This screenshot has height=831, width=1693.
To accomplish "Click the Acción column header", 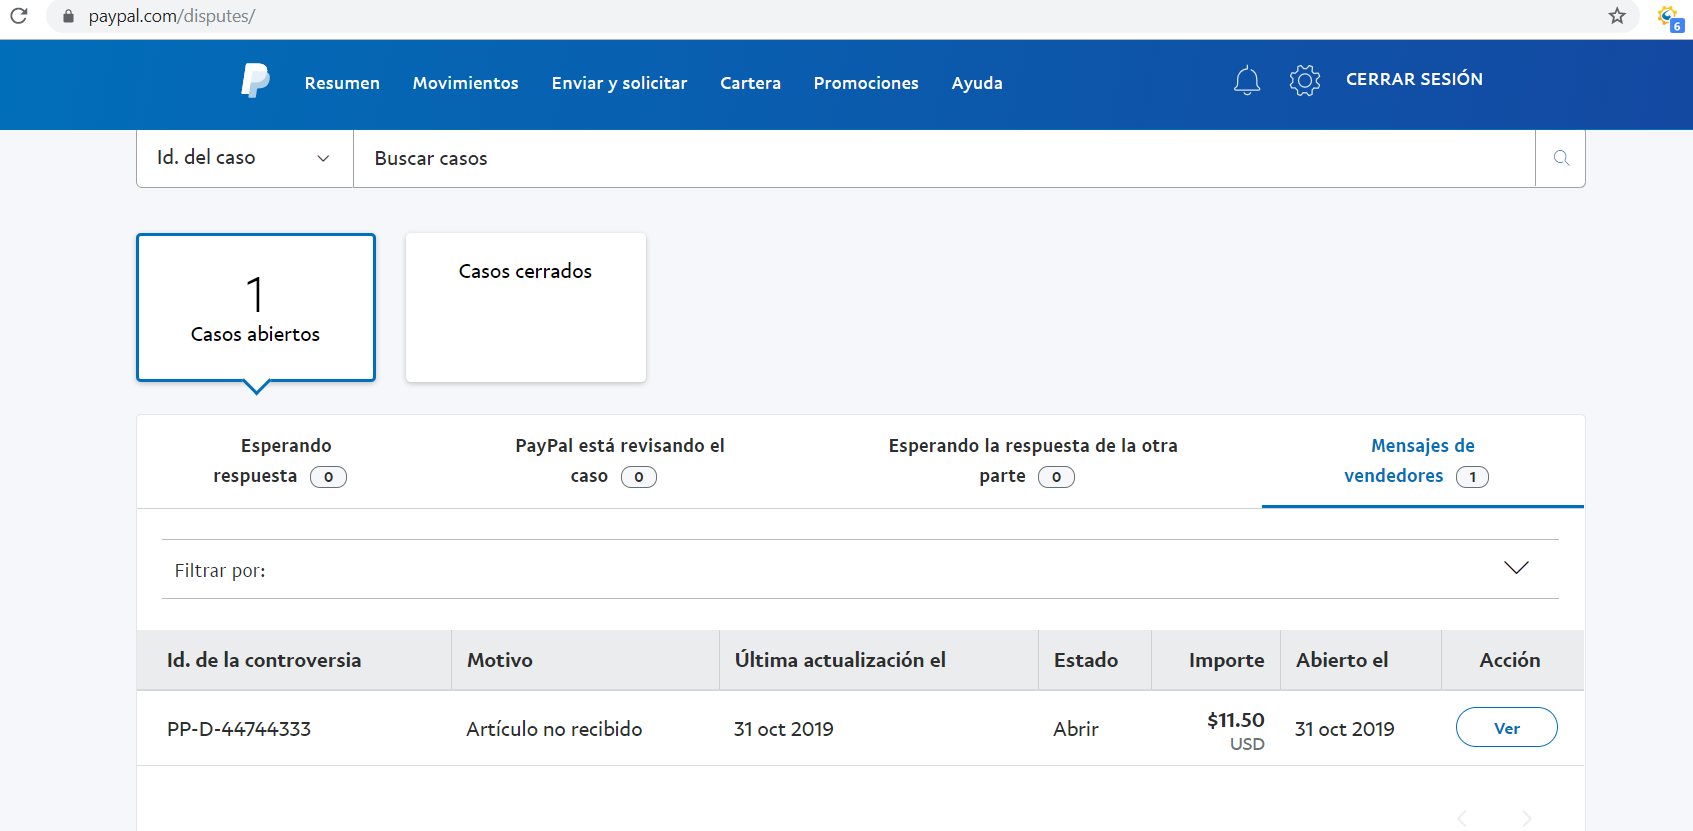I will (x=1510, y=660).
